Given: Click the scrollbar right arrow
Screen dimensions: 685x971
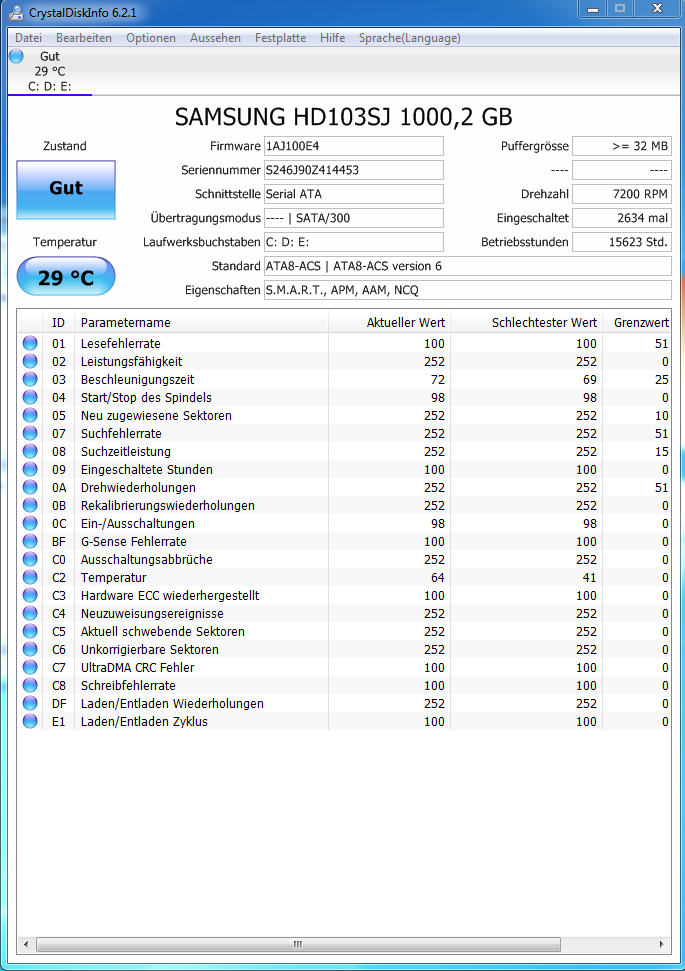Looking at the screenshot, I should click(661, 944).
